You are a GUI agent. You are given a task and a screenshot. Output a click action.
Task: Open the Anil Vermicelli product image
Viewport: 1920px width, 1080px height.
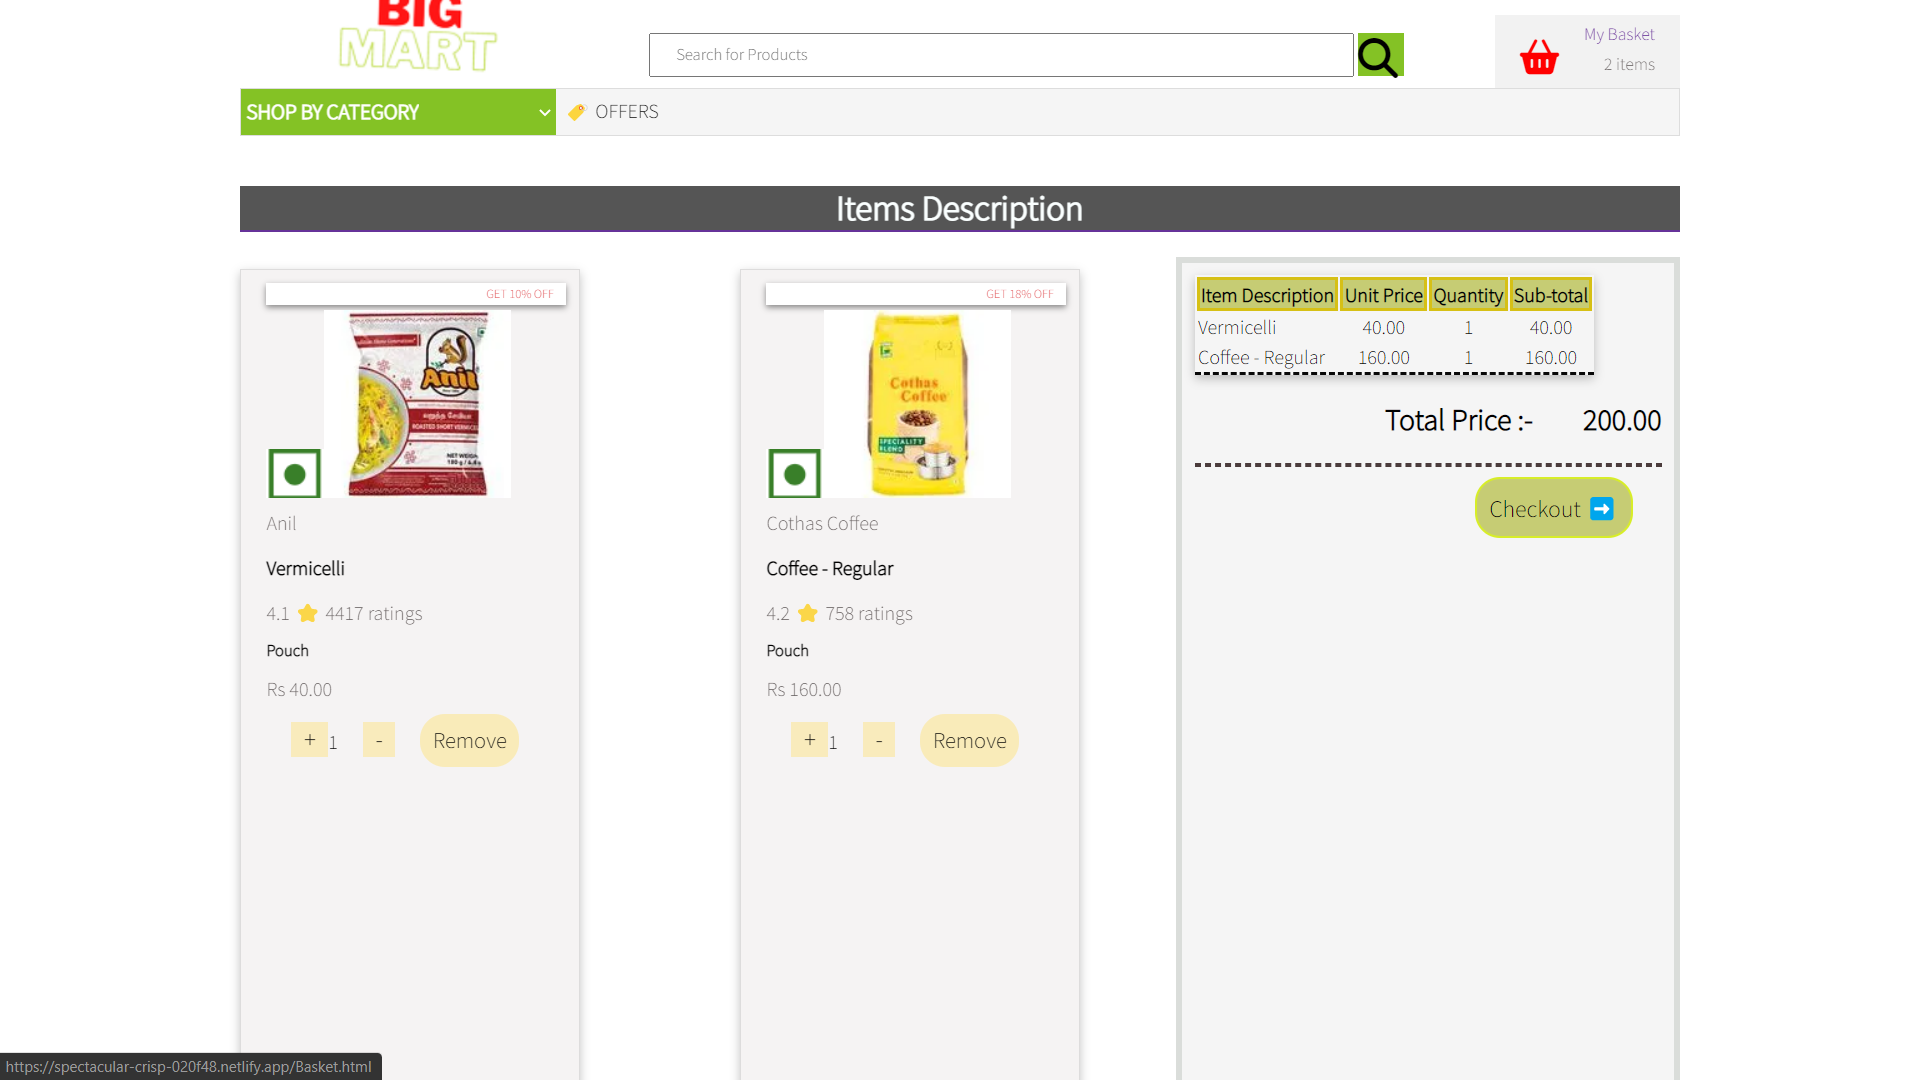417,403
